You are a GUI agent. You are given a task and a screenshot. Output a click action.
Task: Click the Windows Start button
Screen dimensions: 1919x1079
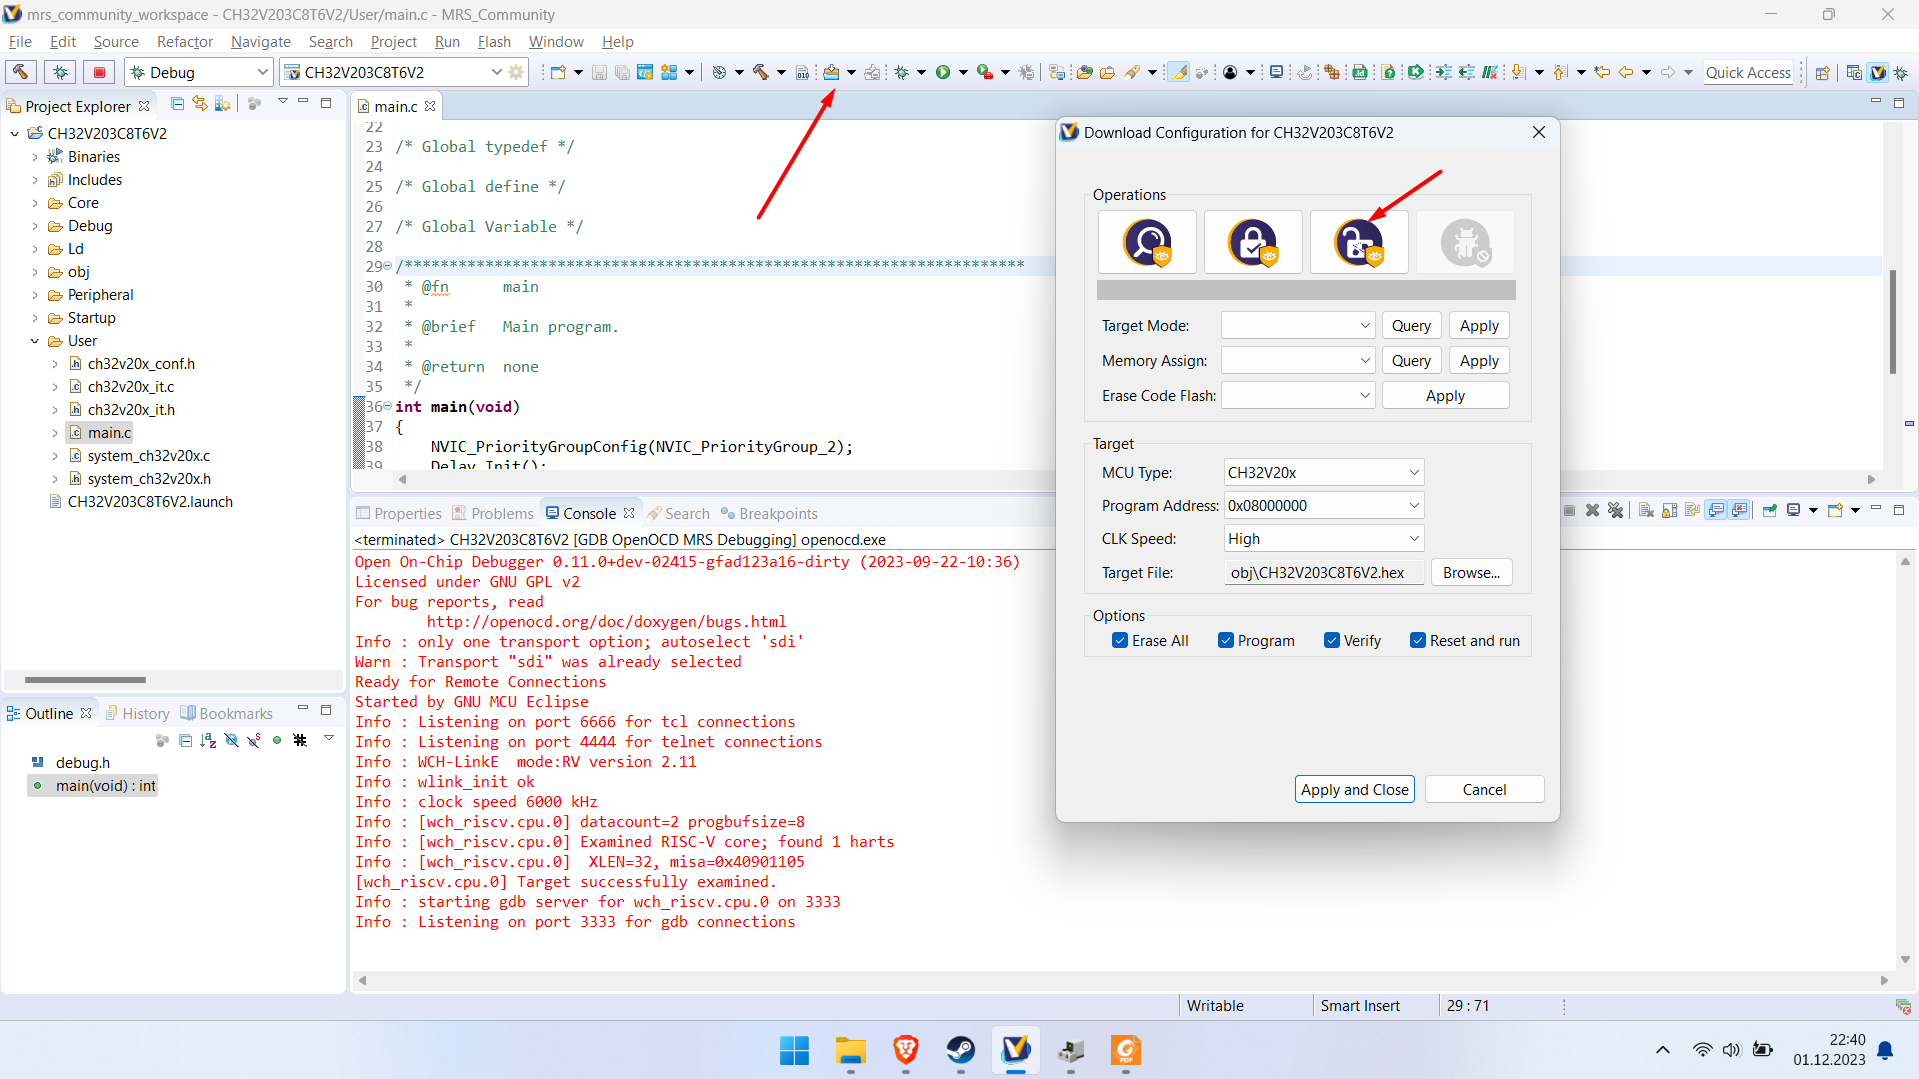795,1050
